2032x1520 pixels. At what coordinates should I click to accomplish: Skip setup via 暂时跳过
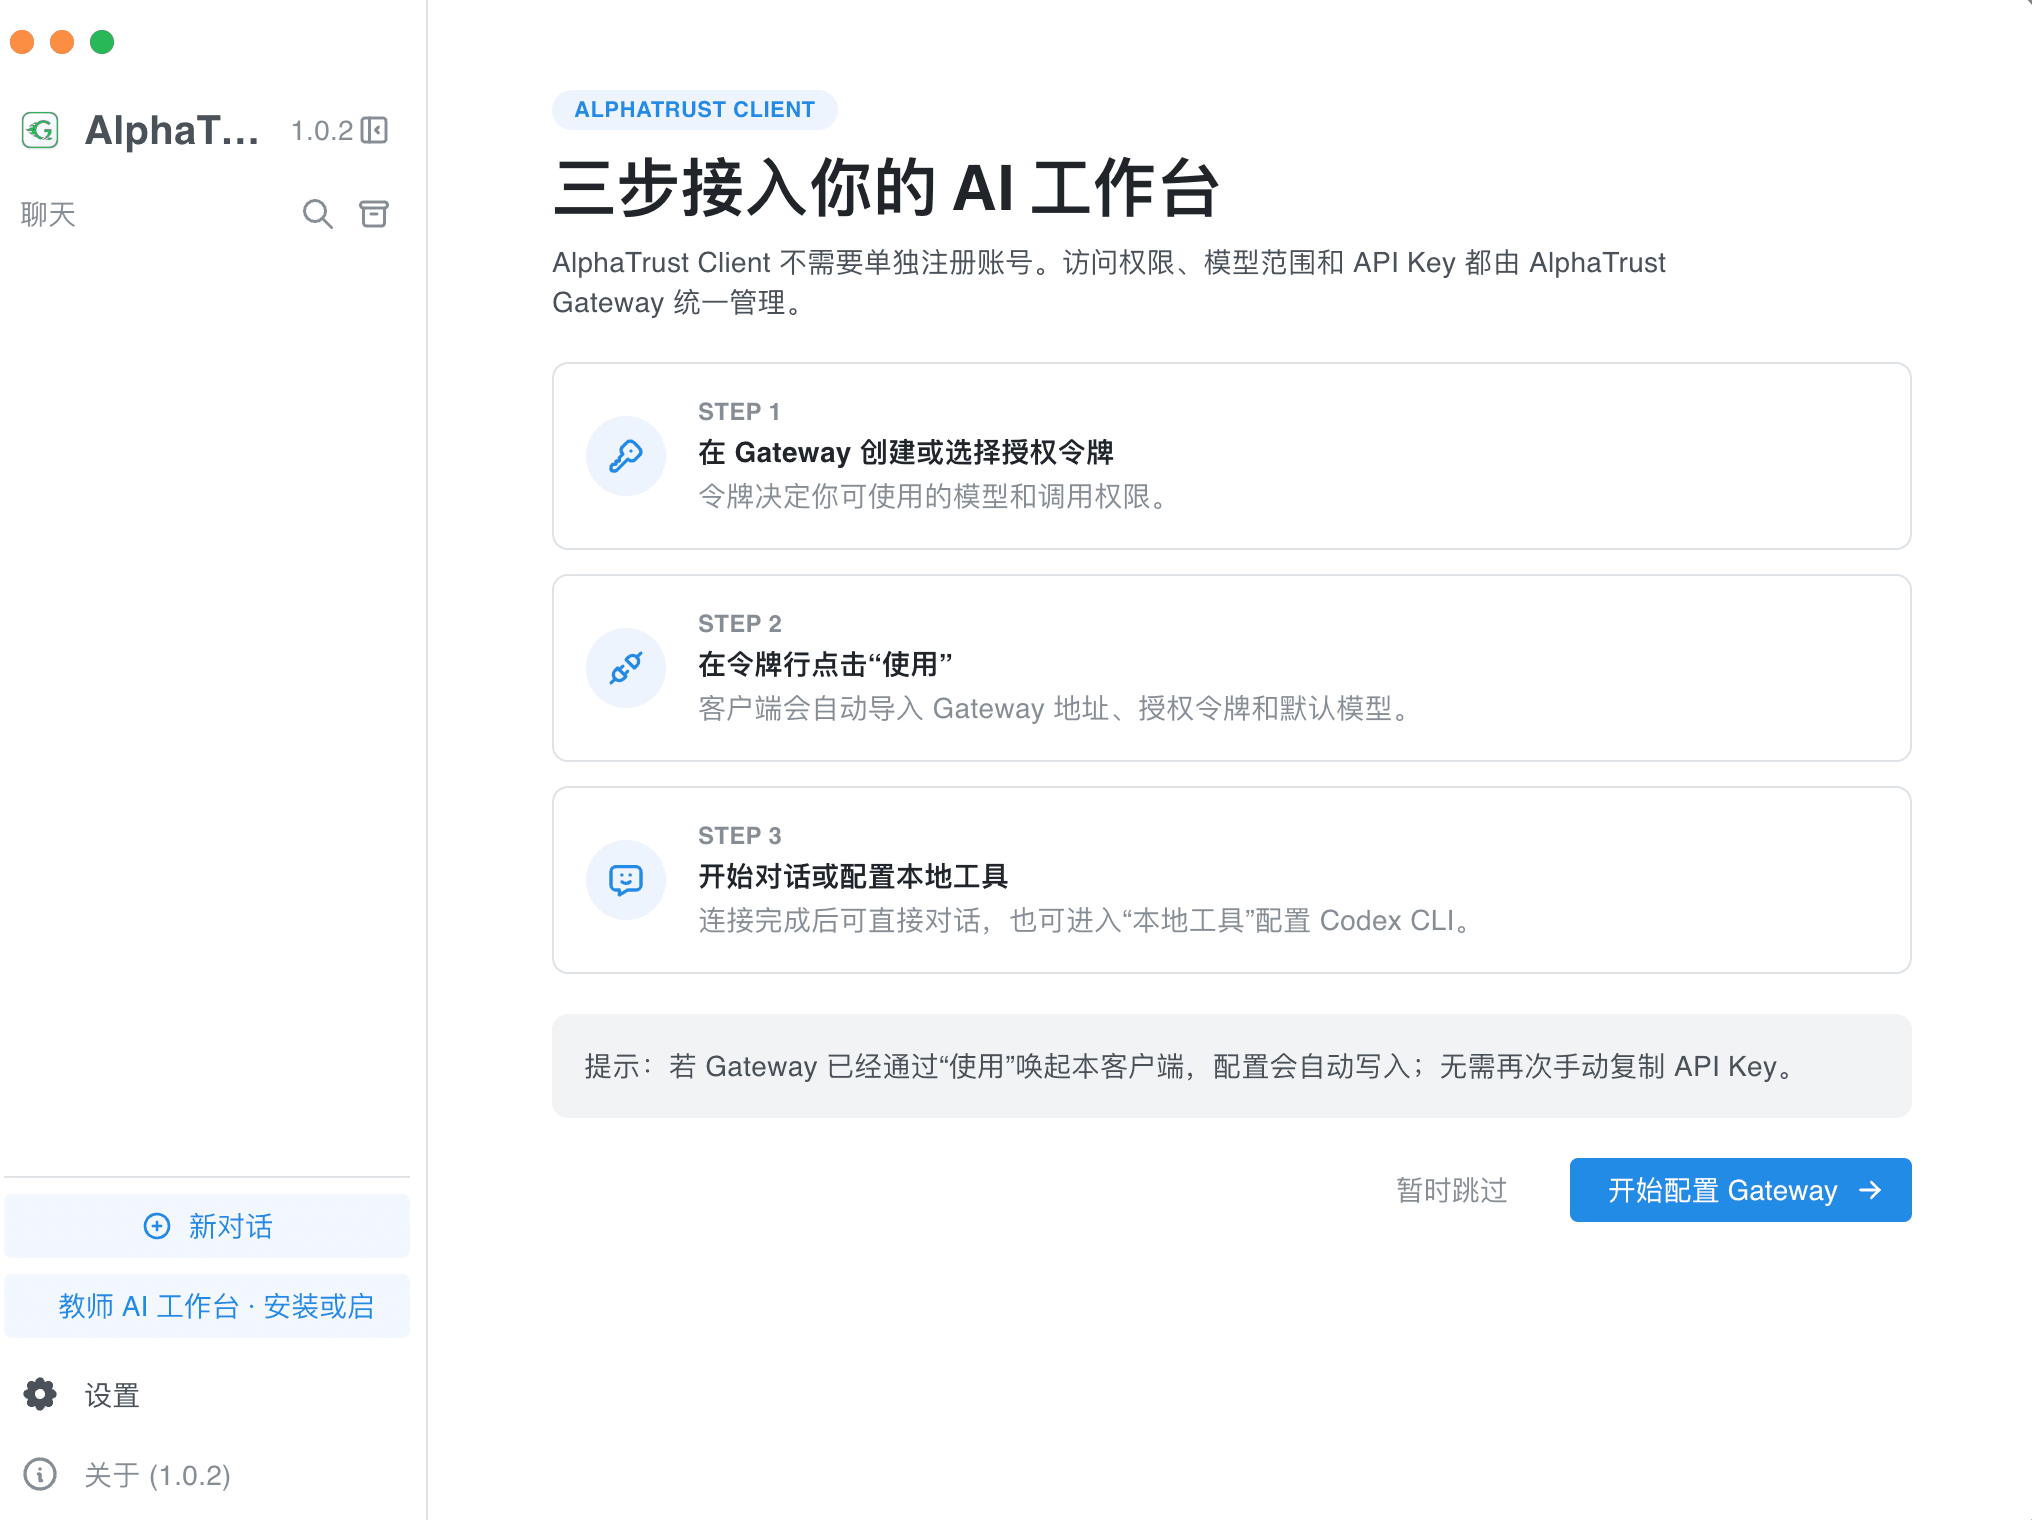tap(1452, 1190)
